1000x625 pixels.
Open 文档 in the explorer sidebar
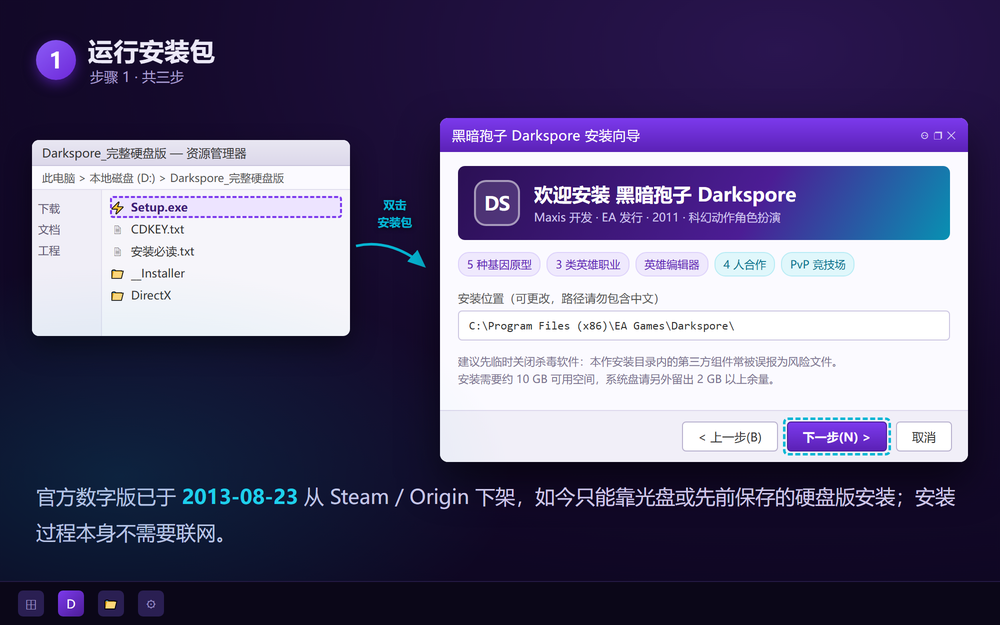tap(49, 230)
